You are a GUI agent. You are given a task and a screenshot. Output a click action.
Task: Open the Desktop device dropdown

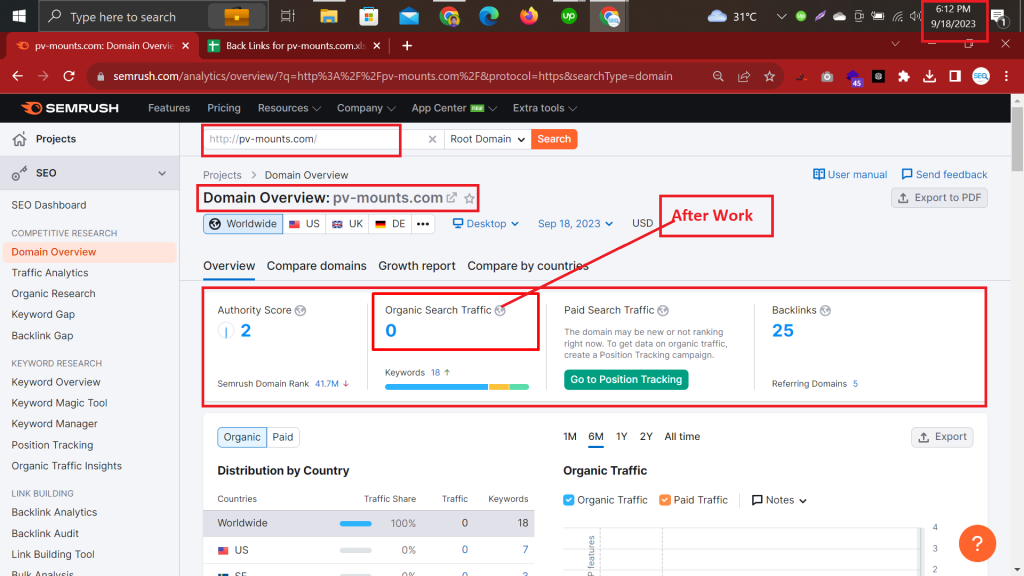tap(486, 224)
